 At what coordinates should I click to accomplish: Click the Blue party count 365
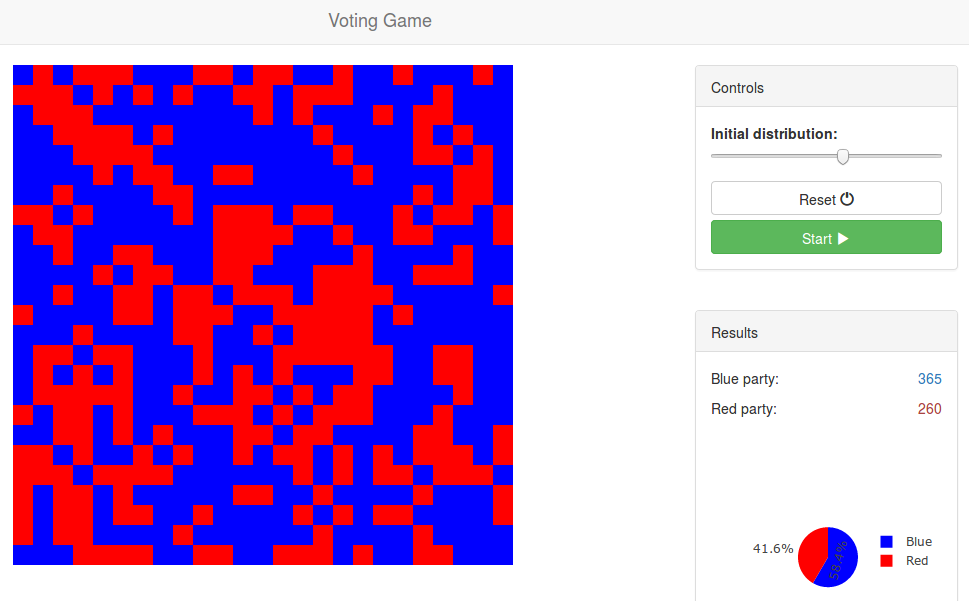929,379
